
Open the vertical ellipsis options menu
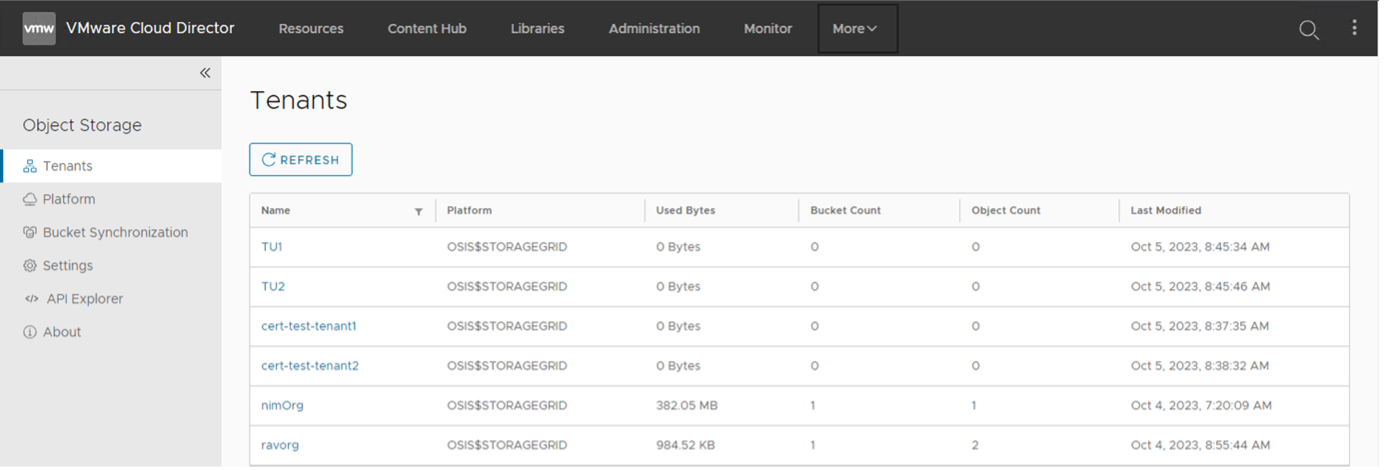click(1355, 28)
